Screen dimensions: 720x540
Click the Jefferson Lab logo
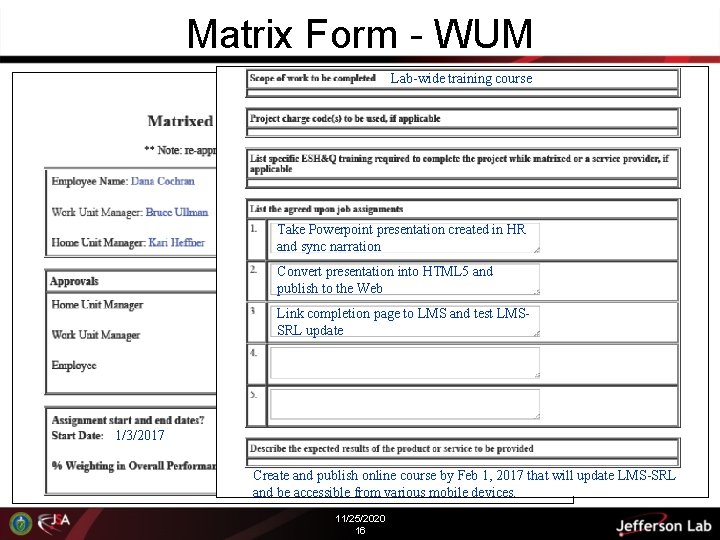(663, 524)
